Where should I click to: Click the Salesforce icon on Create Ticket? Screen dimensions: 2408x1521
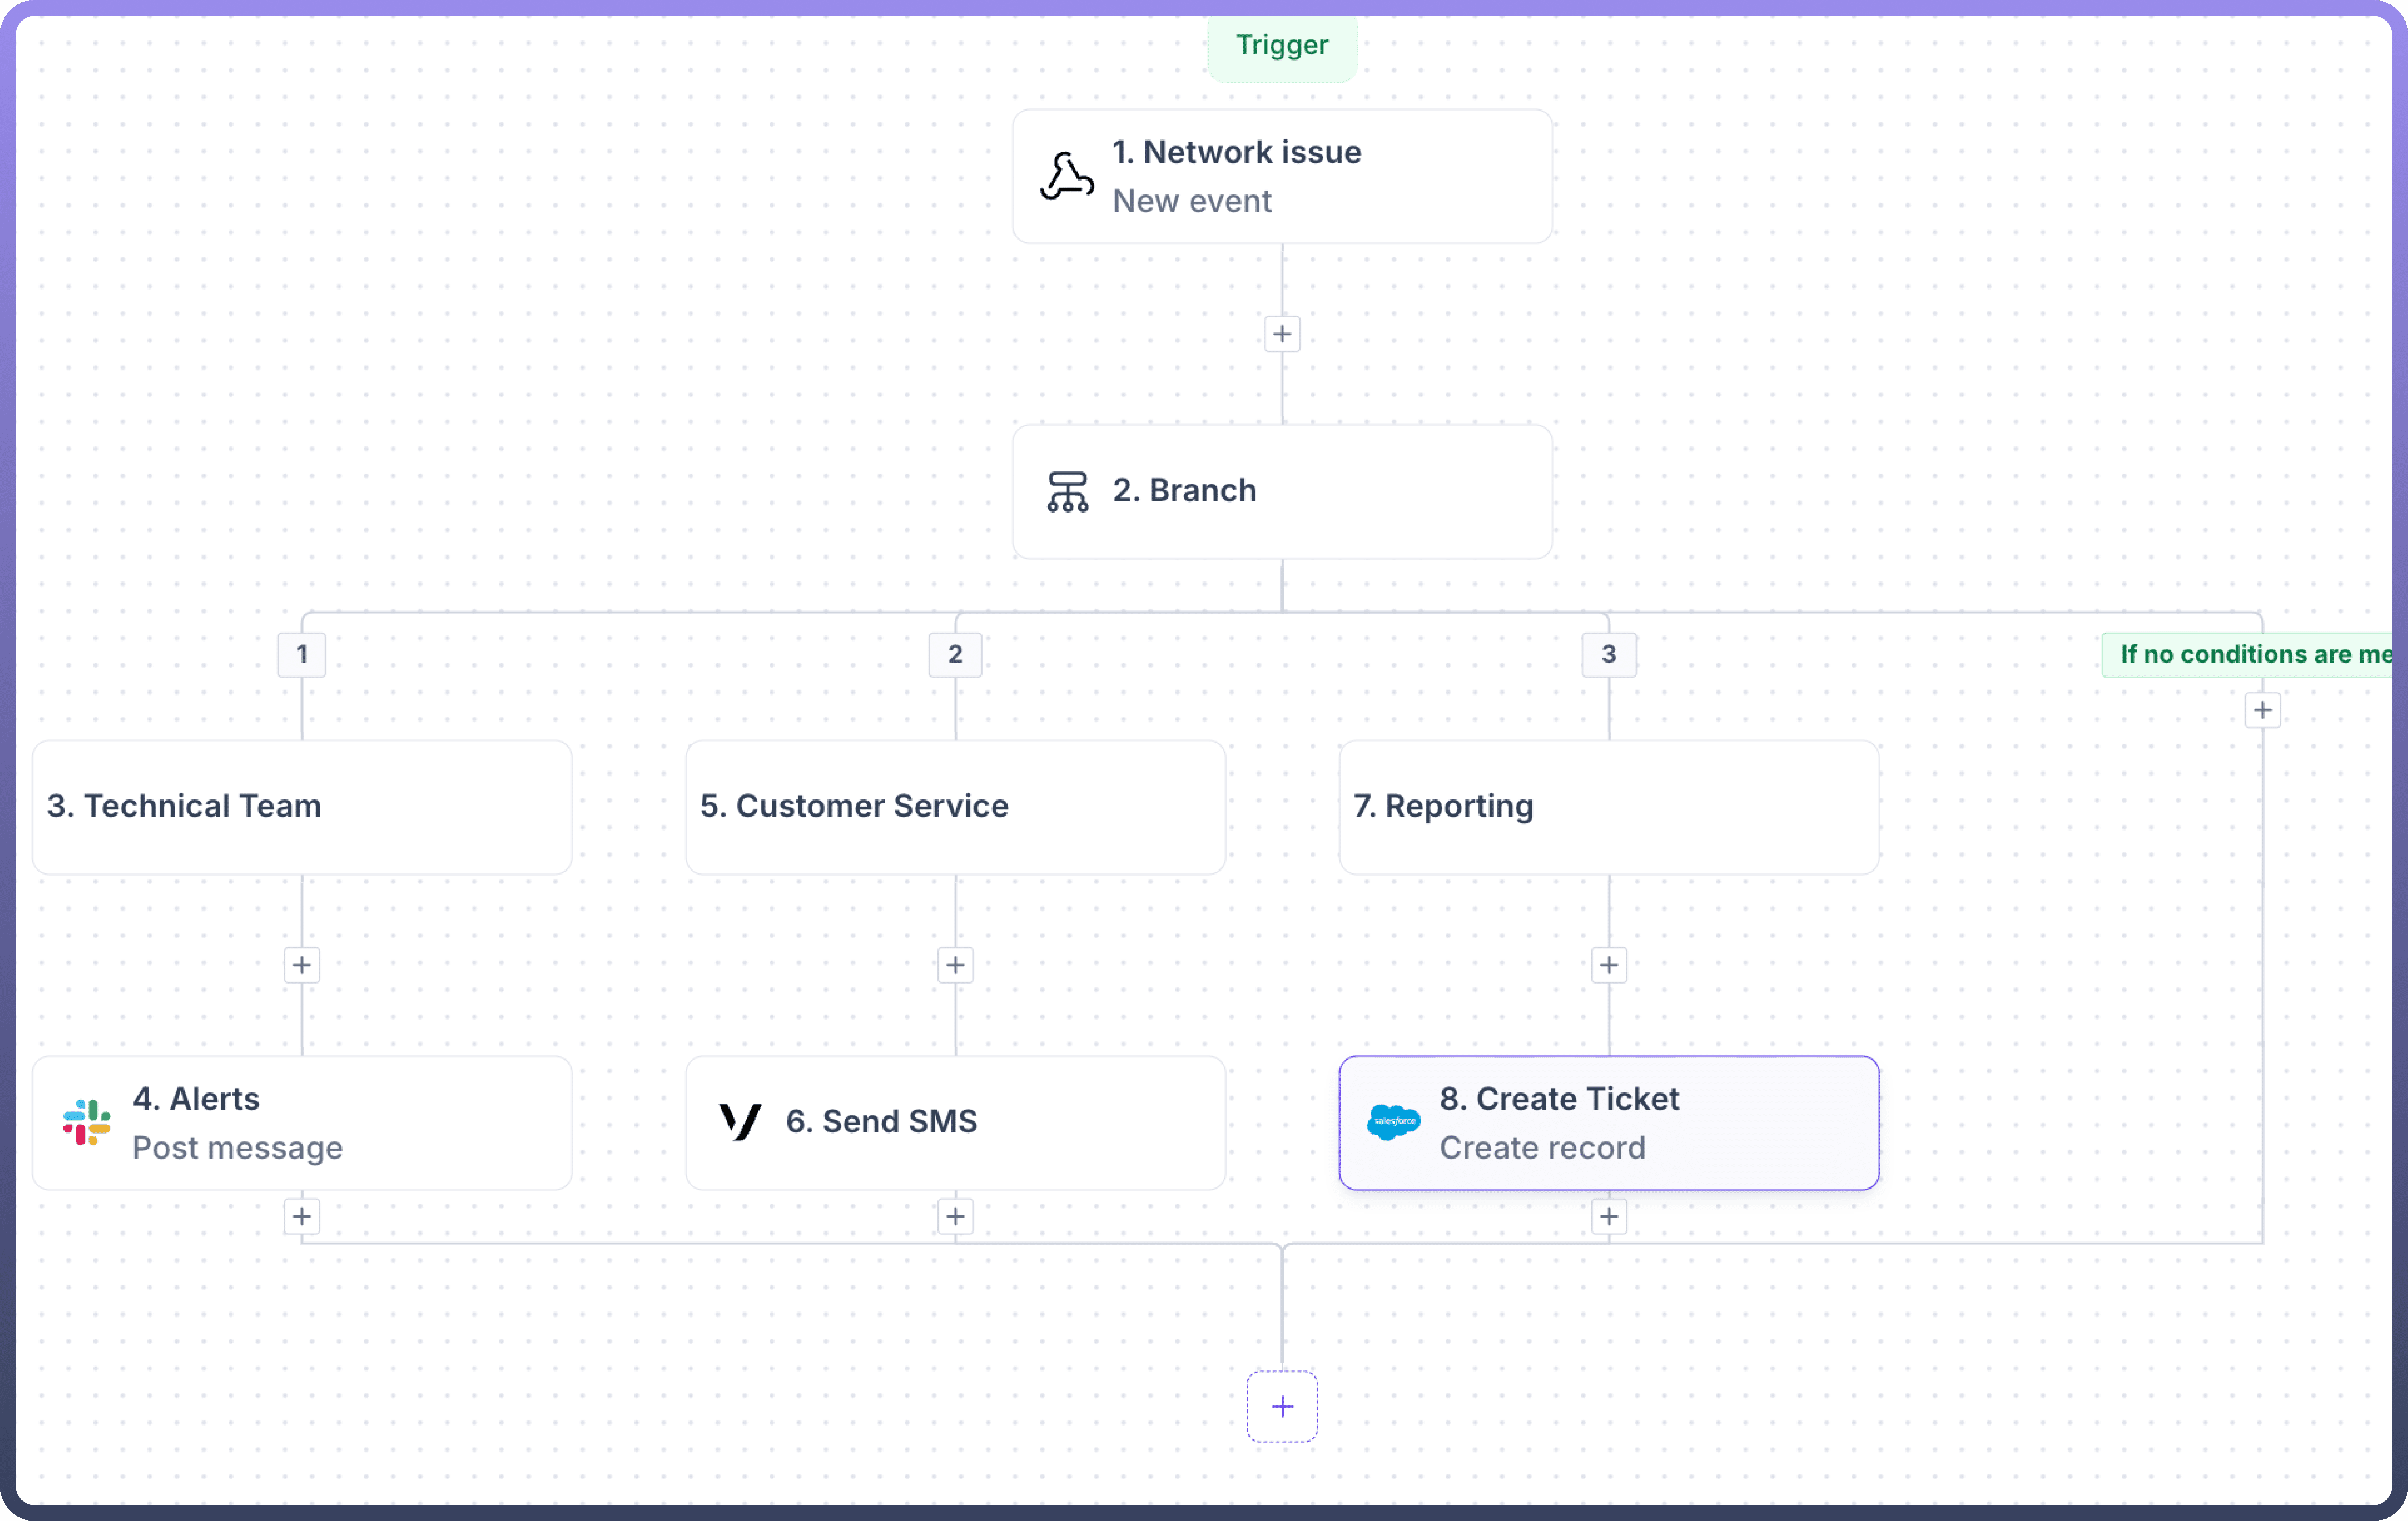1393,1122
